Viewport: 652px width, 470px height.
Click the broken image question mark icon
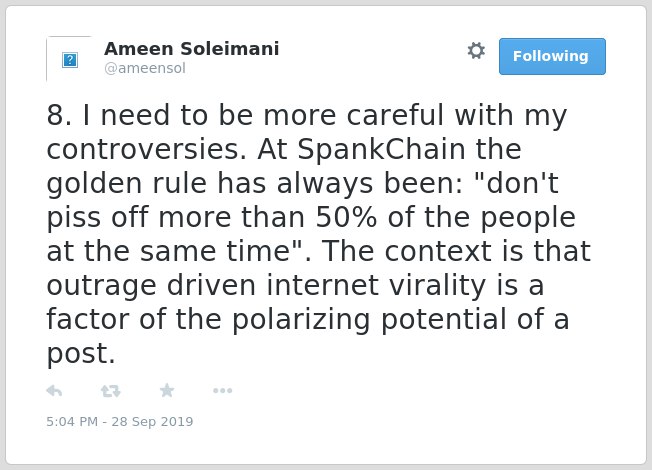(70, 60)
